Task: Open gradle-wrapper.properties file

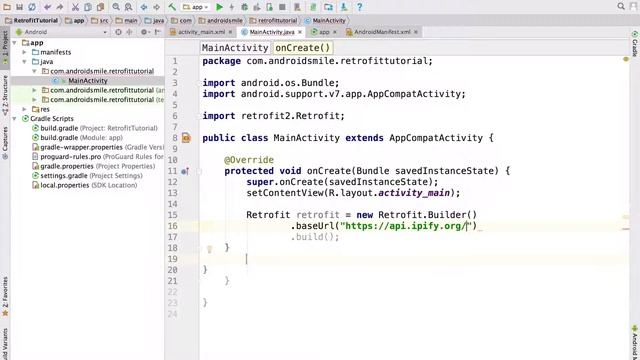Action: (98, 147)
